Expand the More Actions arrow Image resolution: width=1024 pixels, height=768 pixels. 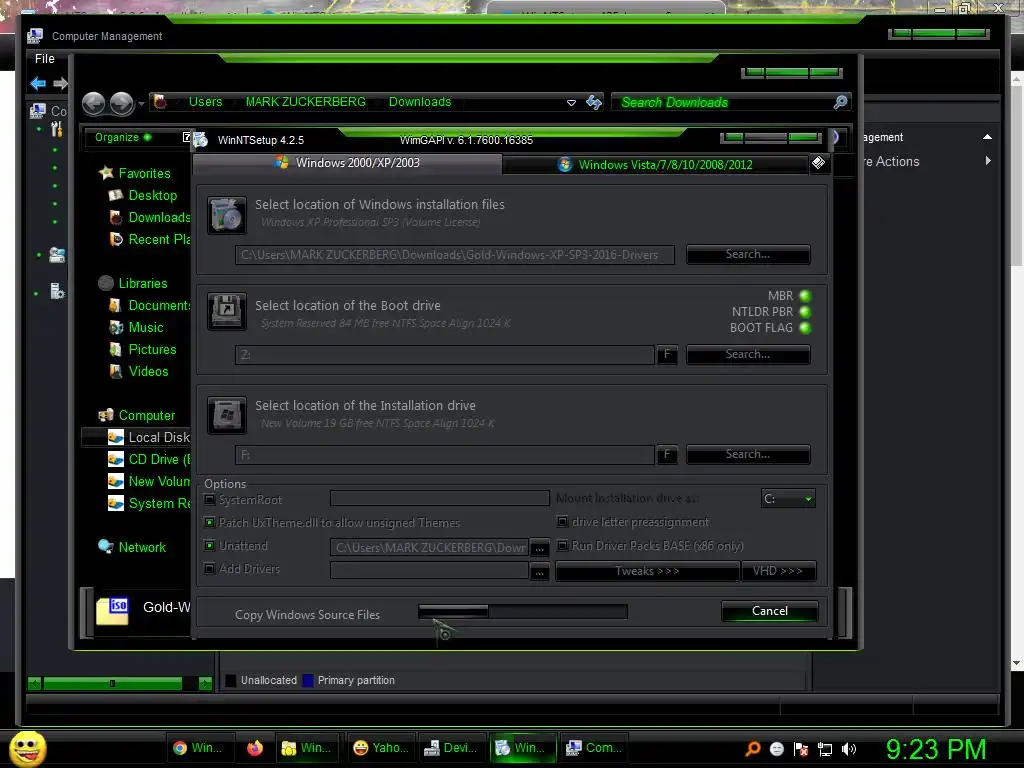pos(988,161)
